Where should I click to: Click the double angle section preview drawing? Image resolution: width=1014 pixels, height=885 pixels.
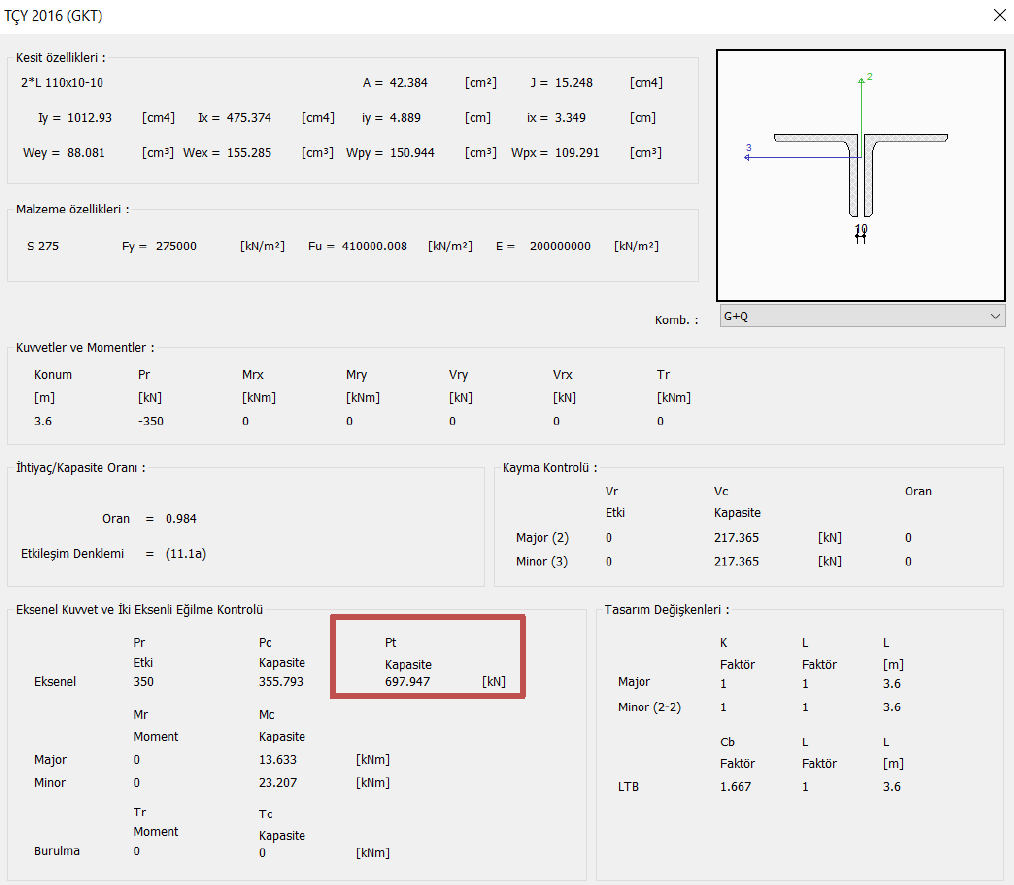(x=861, y=175)
